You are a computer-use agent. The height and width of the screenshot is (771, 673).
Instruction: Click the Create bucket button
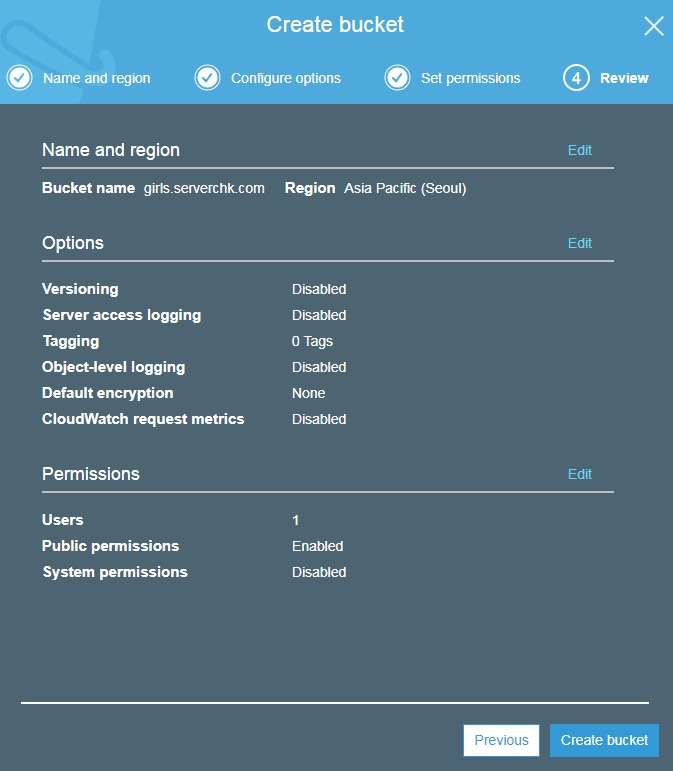tap(604, 740)
